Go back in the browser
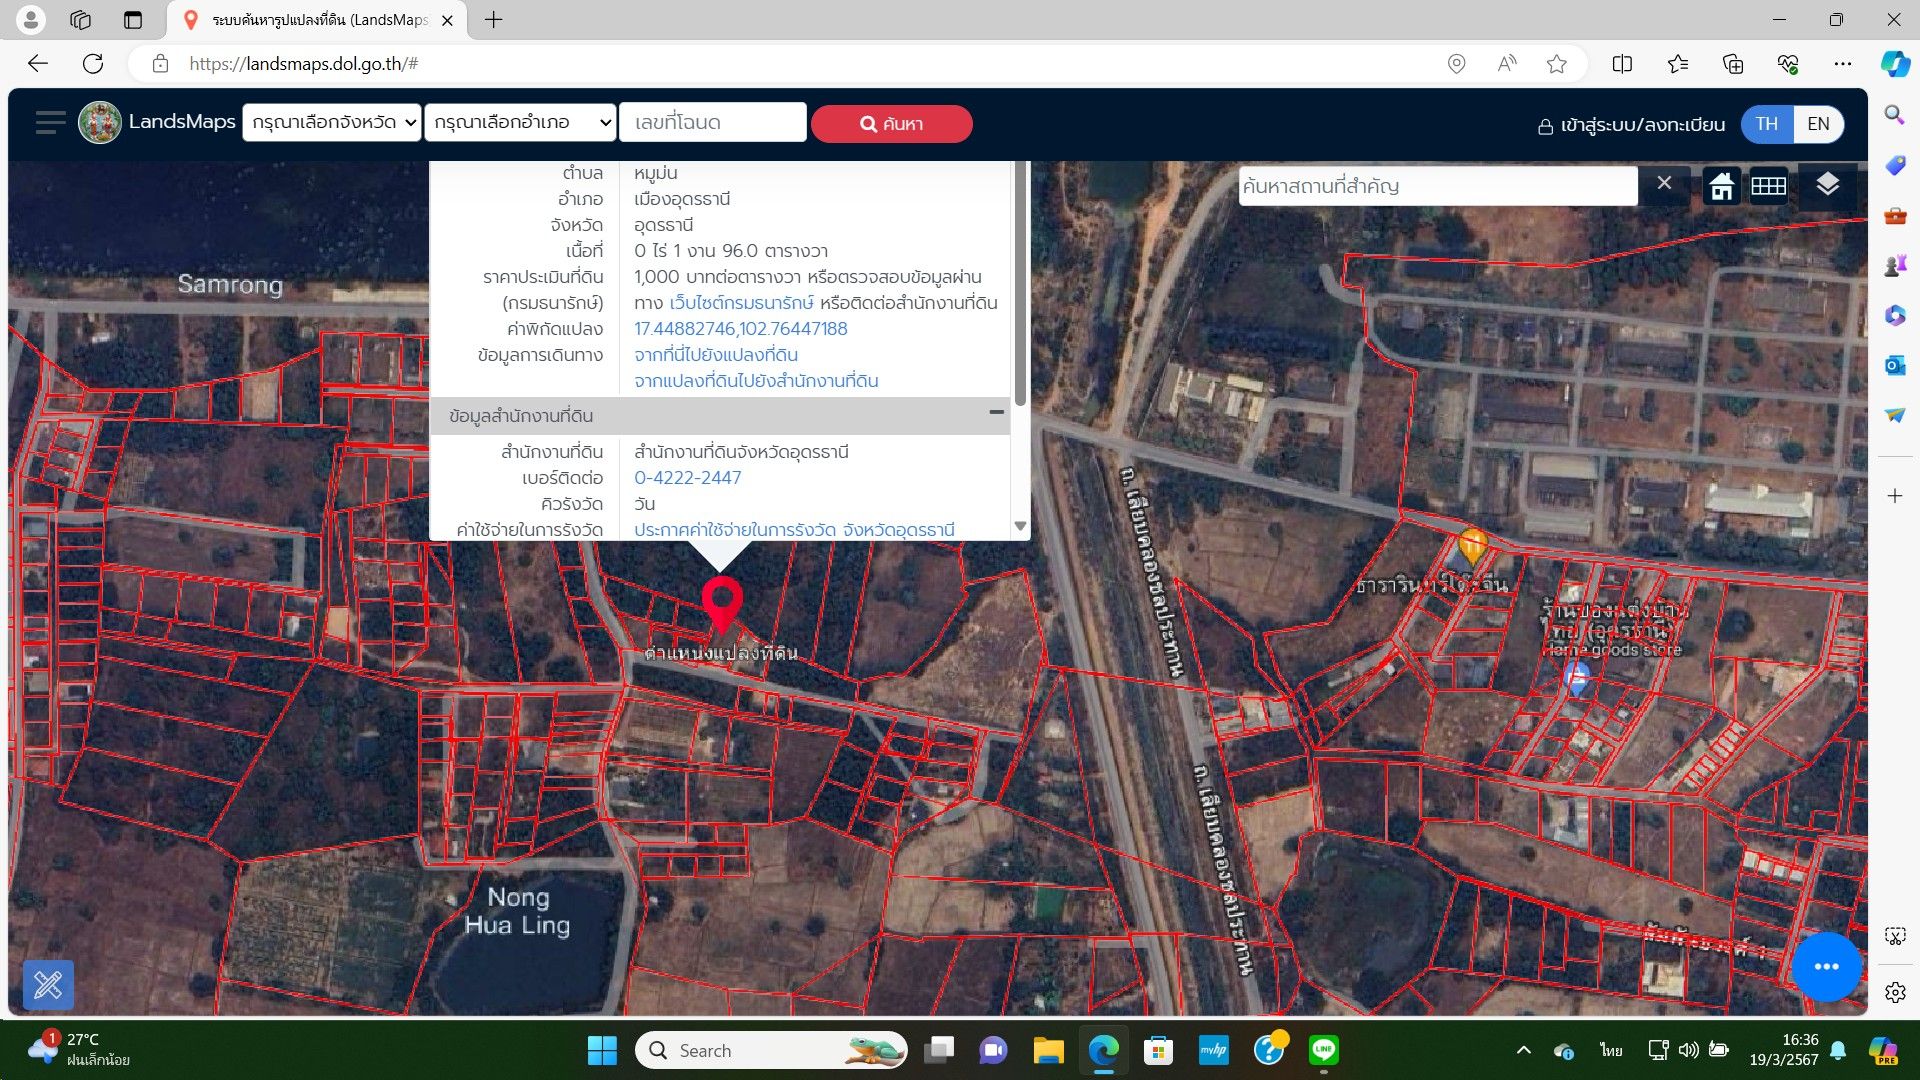The width and height of the screenshot is (1920, 1080). [38, 64]
